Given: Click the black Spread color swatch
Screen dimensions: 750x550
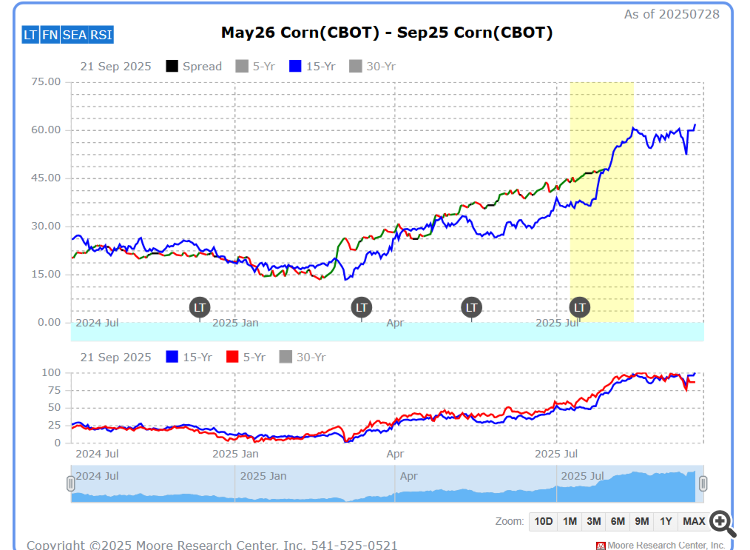Looking at the screenshot, I should coord(172,66).
